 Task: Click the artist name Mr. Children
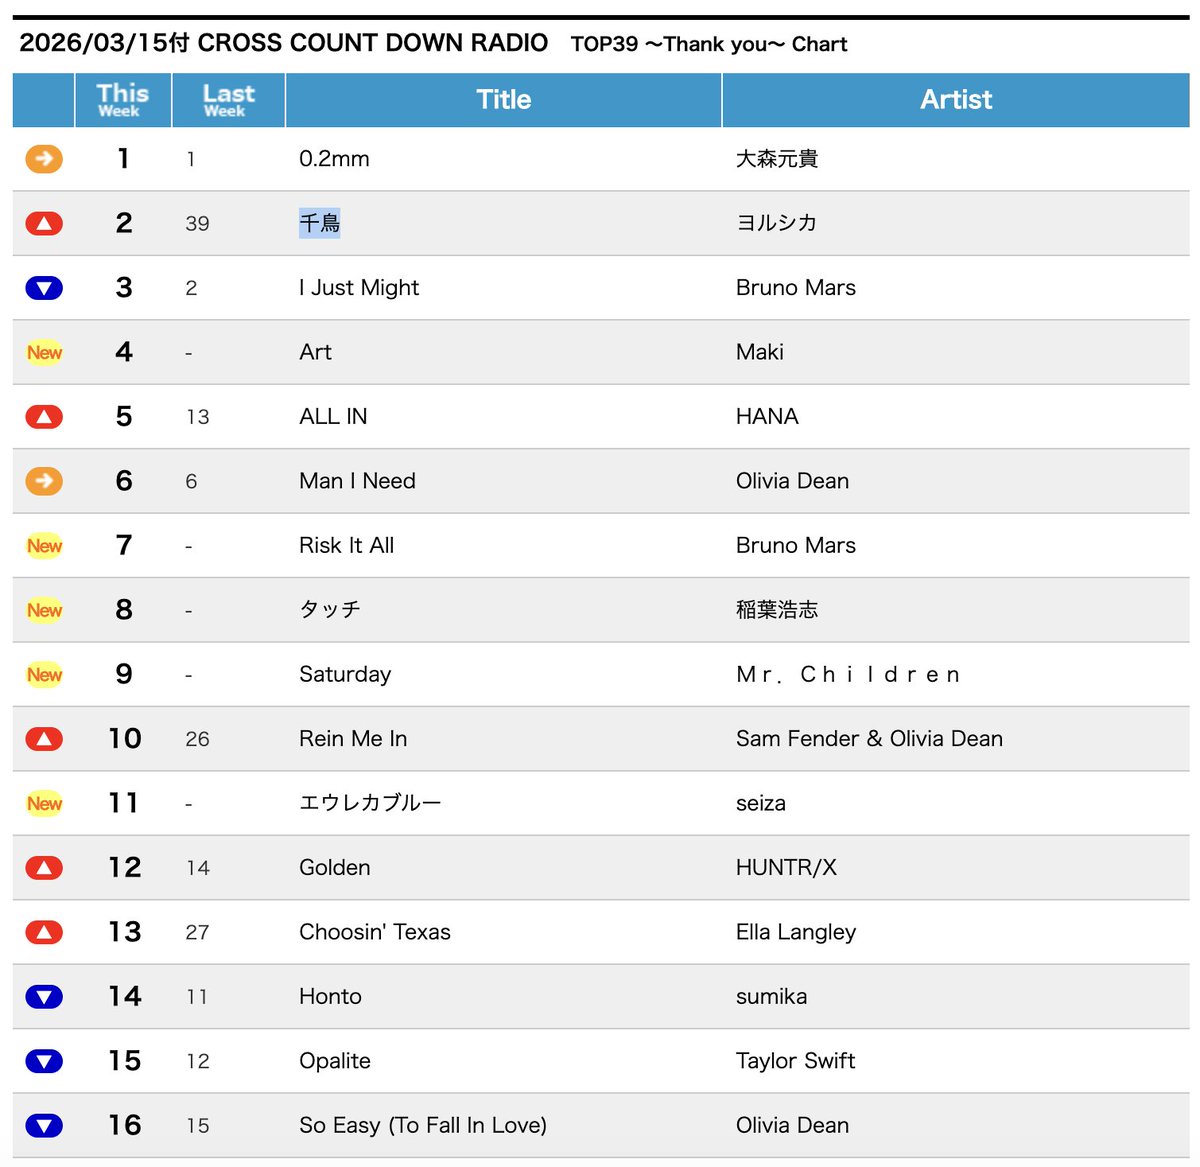pos(848,675)
